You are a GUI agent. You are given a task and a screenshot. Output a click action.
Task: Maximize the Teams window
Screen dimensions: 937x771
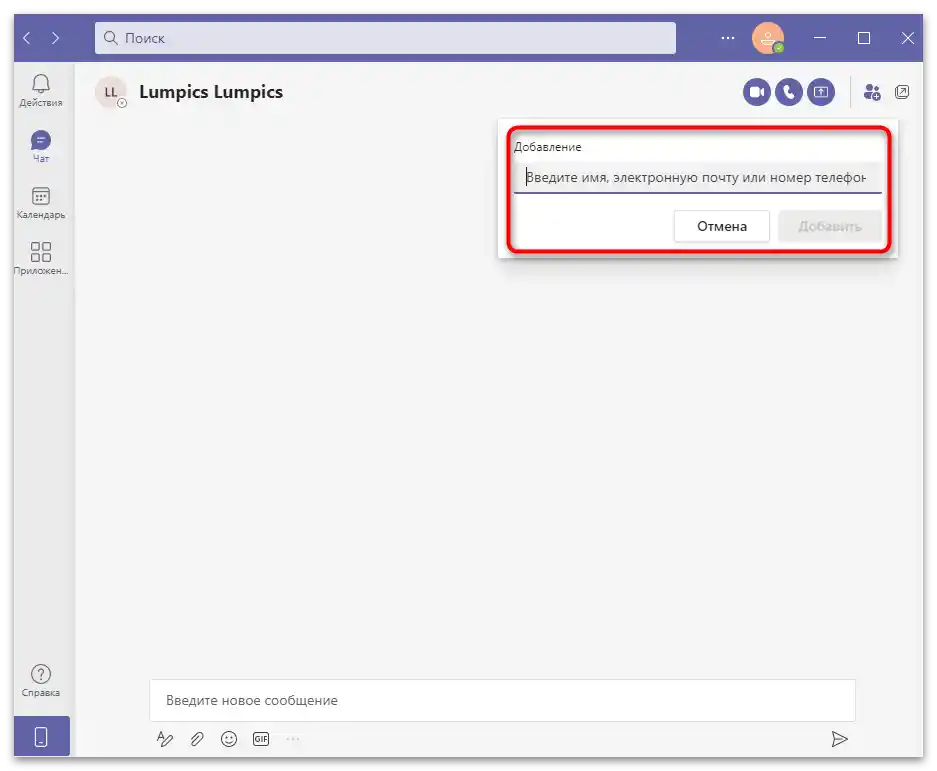(863, 38)
